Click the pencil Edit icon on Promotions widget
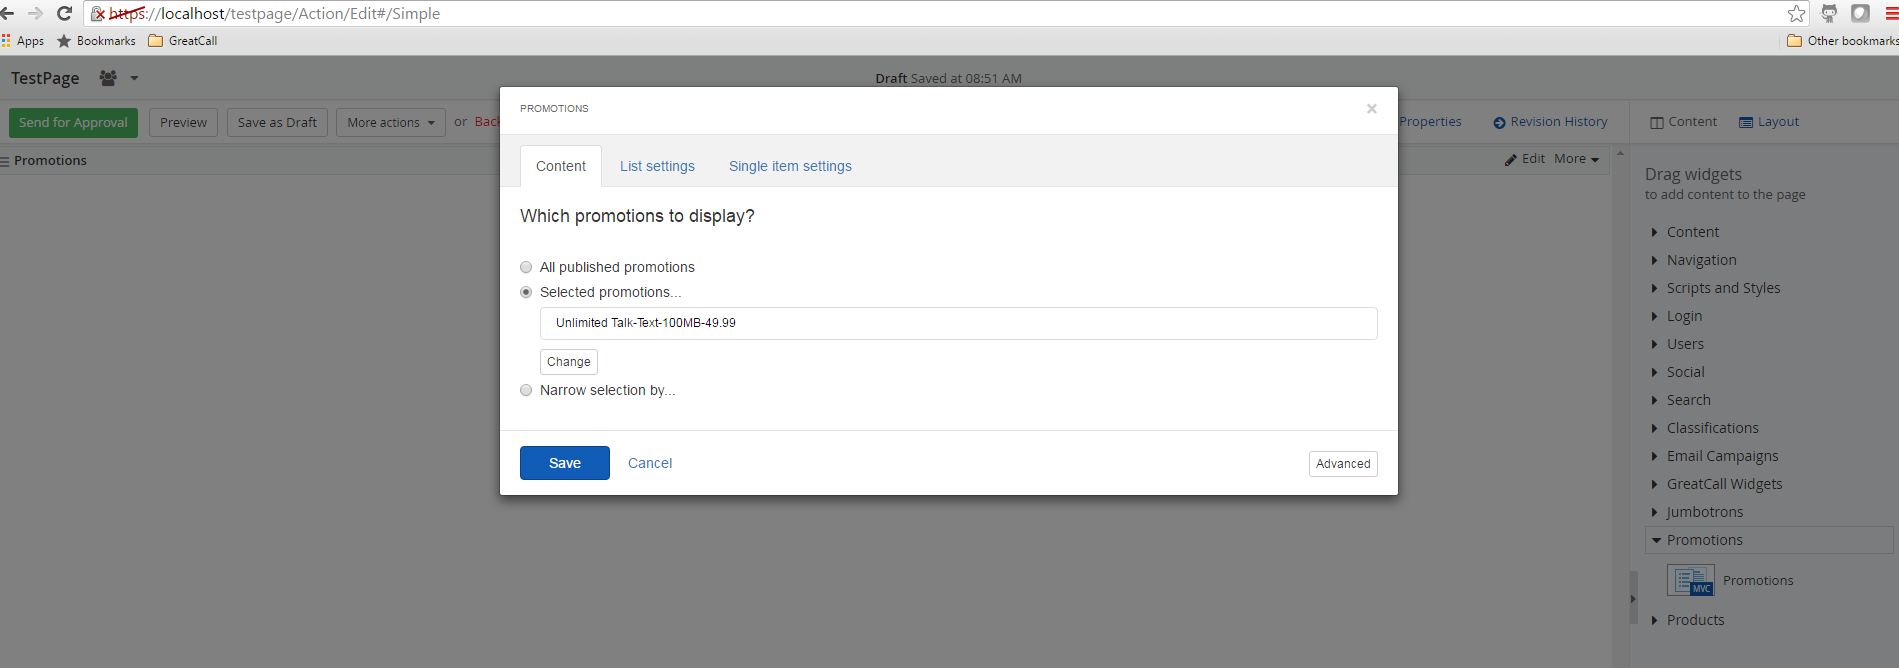The image size is (1899, 668). point(1511,160)
